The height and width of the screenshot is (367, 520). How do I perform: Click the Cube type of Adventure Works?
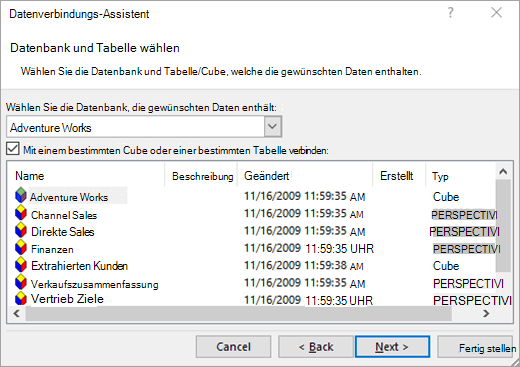[x=446, y=197]
